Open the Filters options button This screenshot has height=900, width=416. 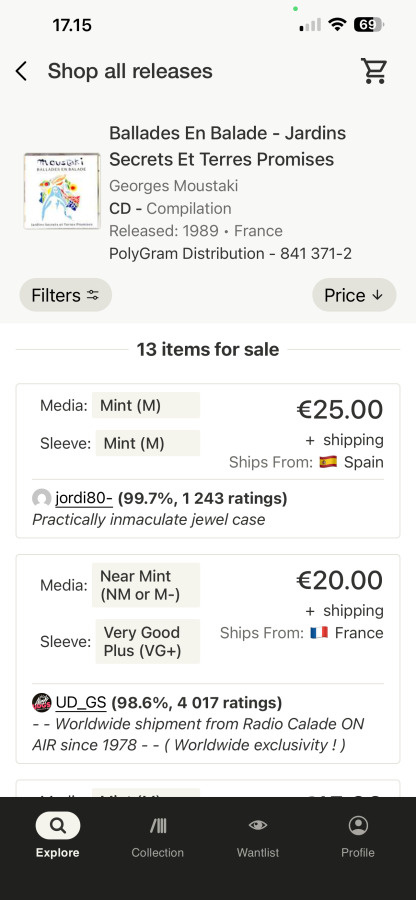(x=65, y=295)
